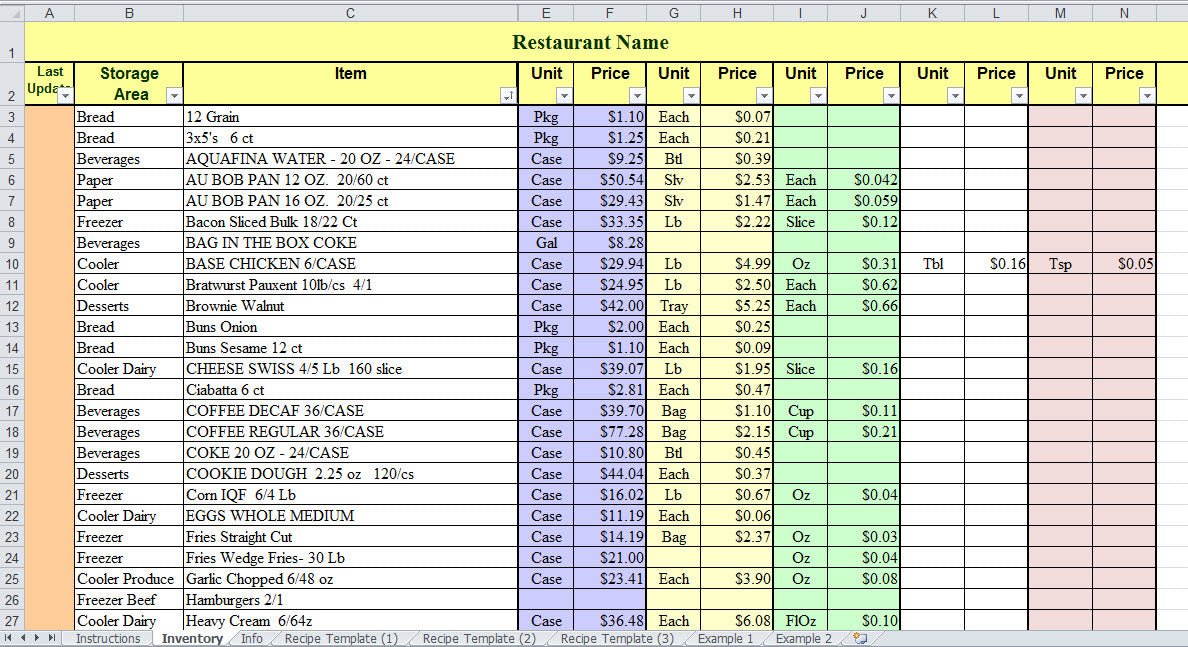The image size is (1188, 647).
Task: Go to next sheet tab arrow
Action: point(36,638)
